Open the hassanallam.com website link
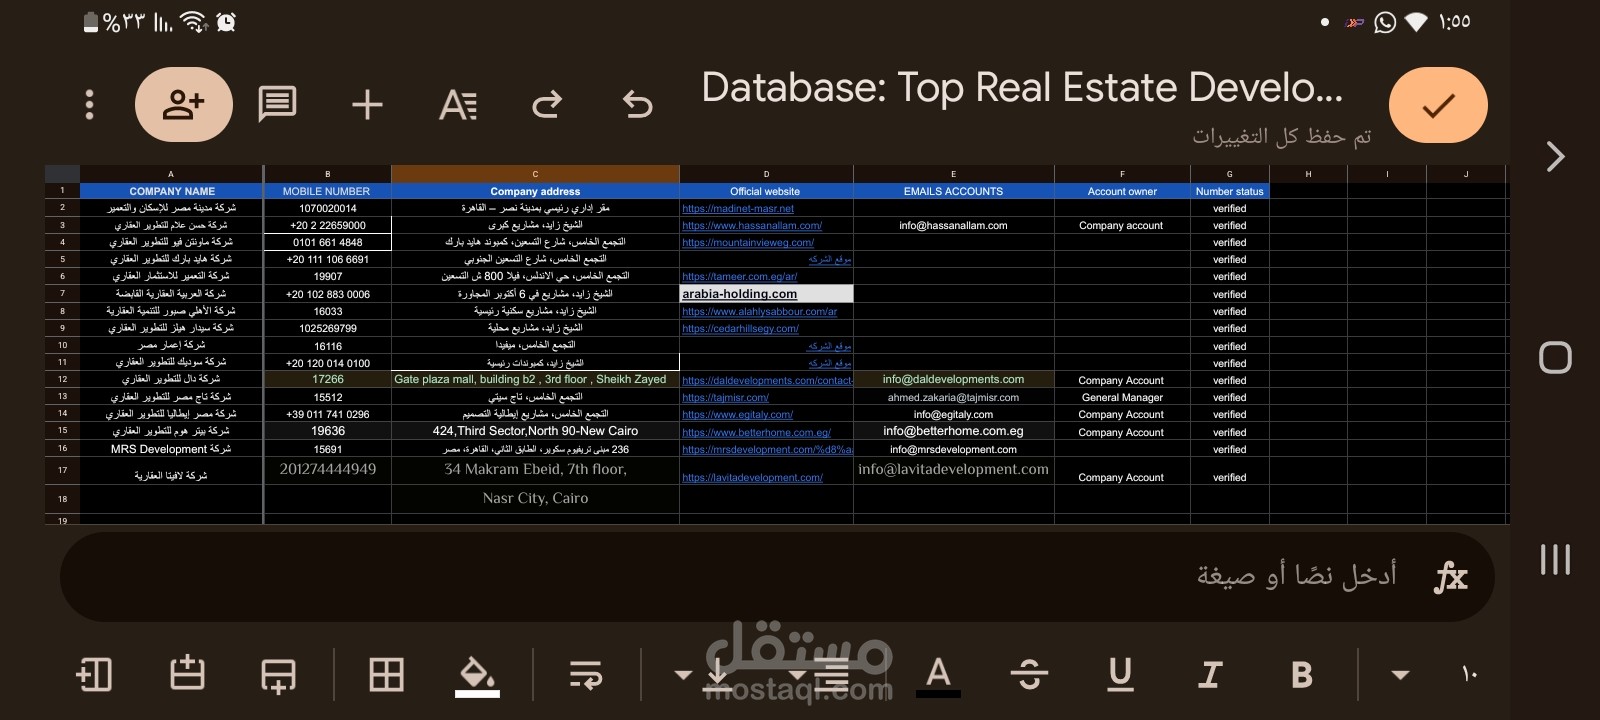The image size is (1600, 720). (x=752, y=226)
